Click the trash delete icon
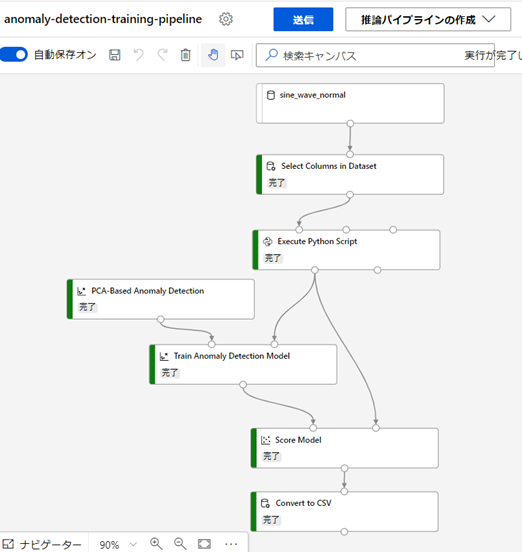Image resolution: width=522 pixels, height=552 pixels. pyautogui.click(x=185, y=55)
